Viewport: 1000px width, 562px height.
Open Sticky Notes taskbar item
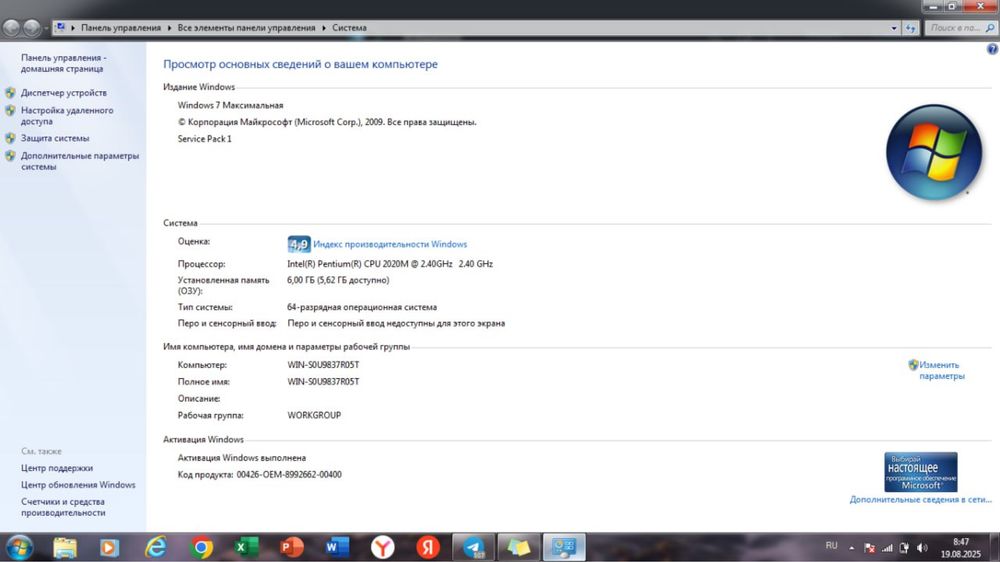[518, 547]
